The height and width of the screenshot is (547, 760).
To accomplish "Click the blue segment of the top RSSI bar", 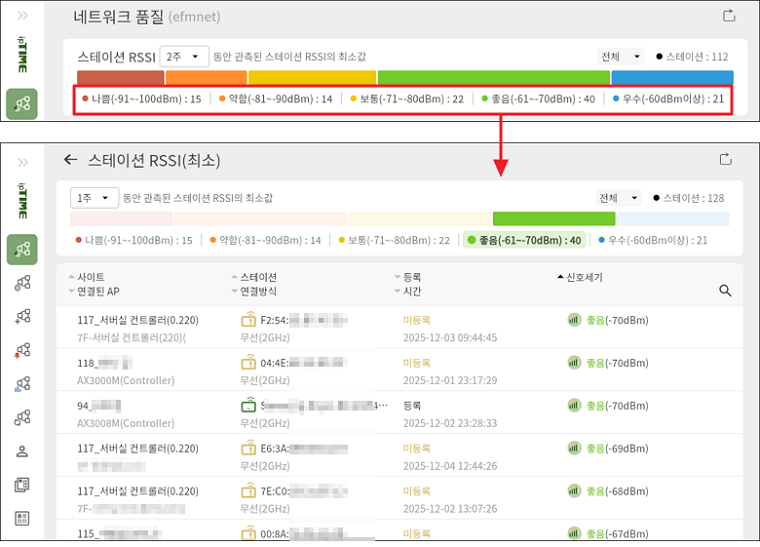I will 671,77.
